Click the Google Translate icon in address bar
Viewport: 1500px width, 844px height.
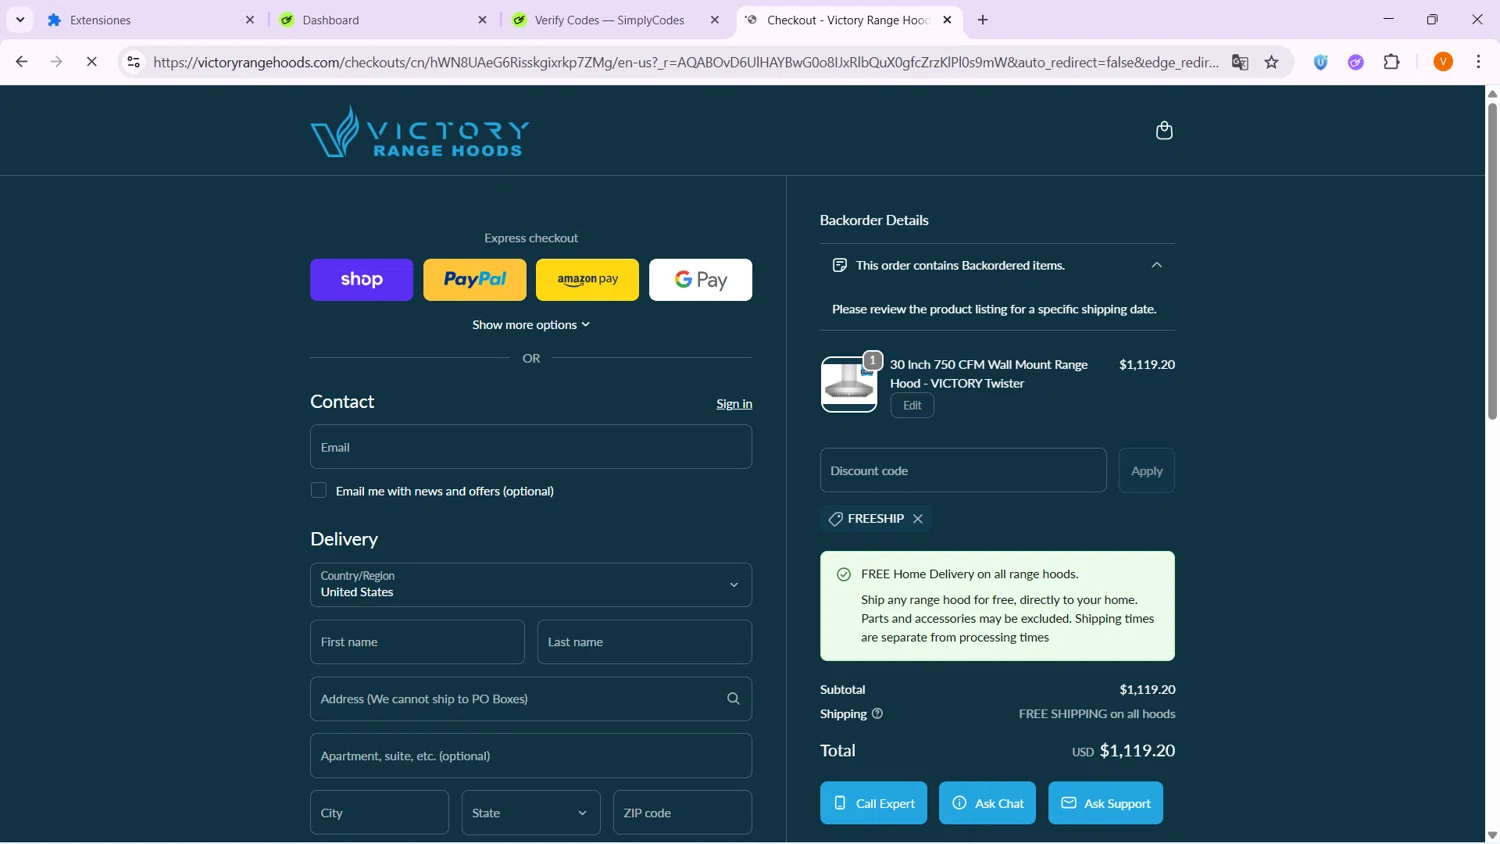(x=1240, y=62)
